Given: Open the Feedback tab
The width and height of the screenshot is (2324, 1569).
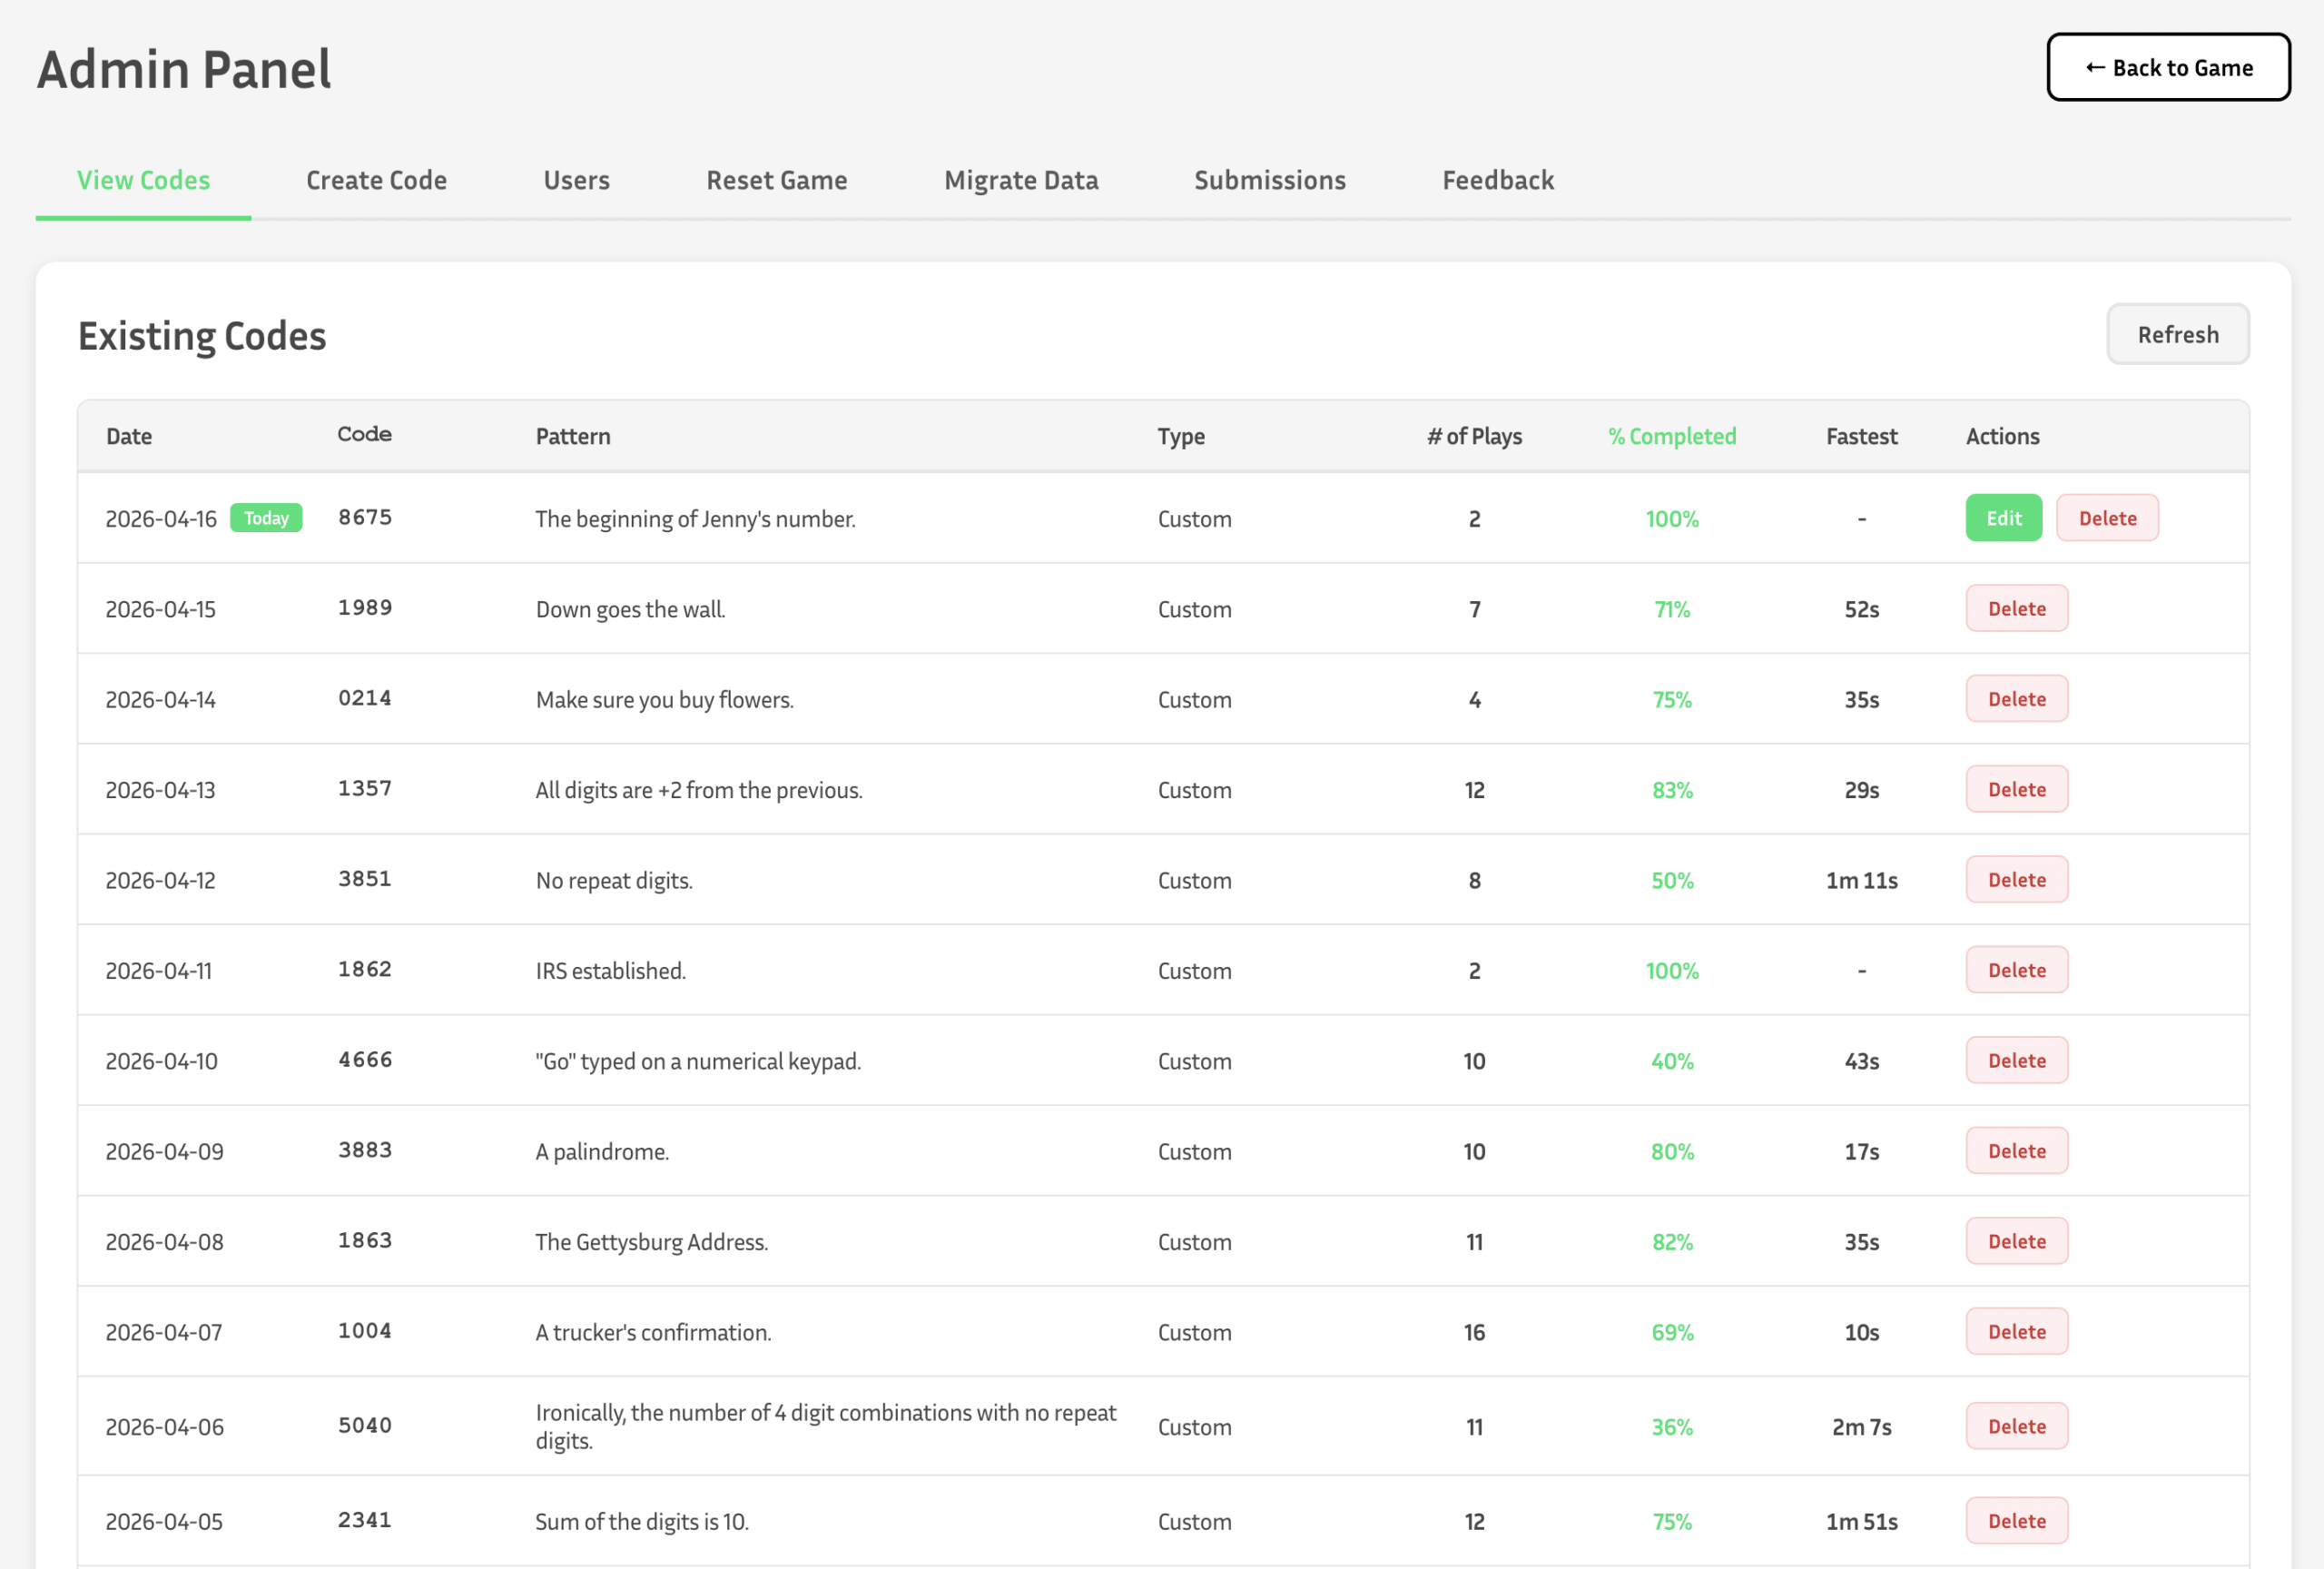Looking at the screenshot, I should [x=1497, y=181].
